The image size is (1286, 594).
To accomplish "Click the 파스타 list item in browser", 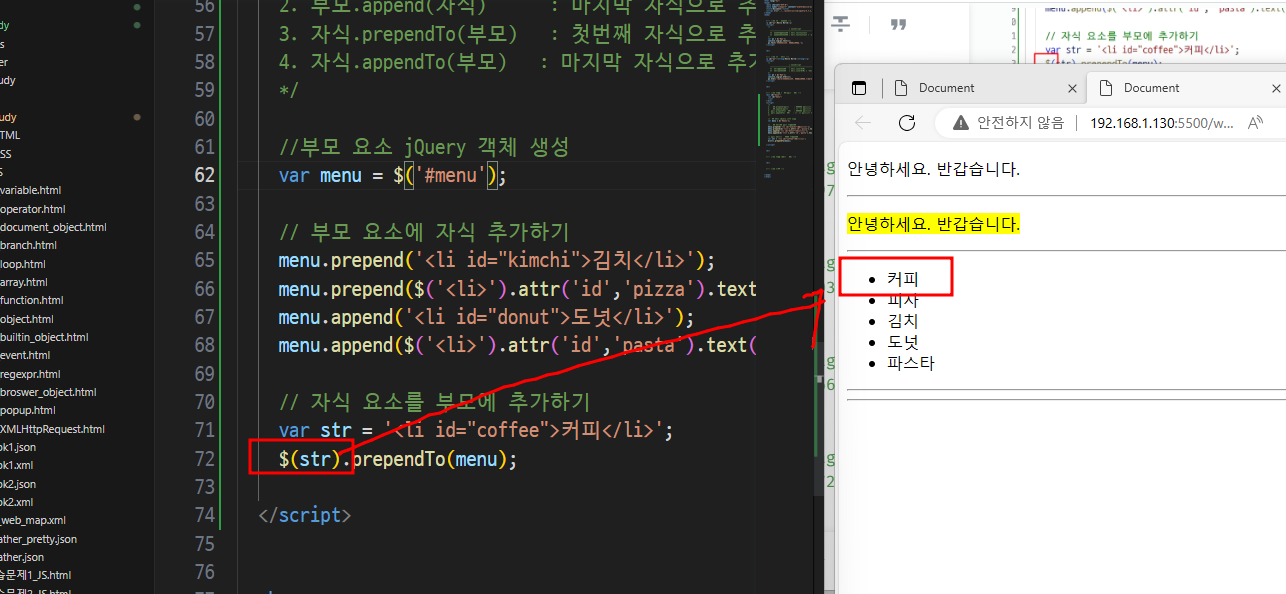I will (911, 363).
